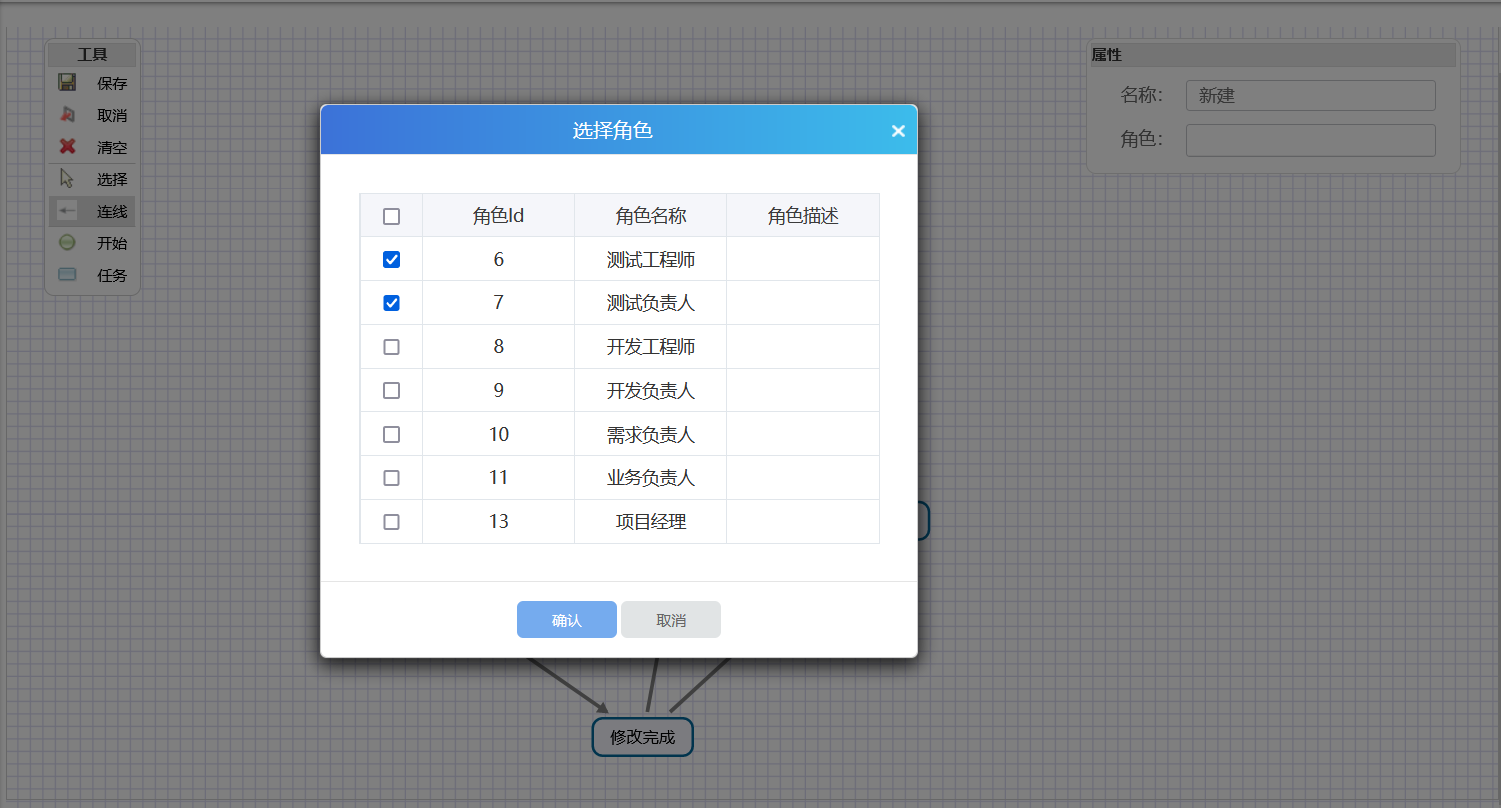This screenshot has height=808, width=1501.
Task: Select the 修改完成 node on canvas
Action: 642,737
